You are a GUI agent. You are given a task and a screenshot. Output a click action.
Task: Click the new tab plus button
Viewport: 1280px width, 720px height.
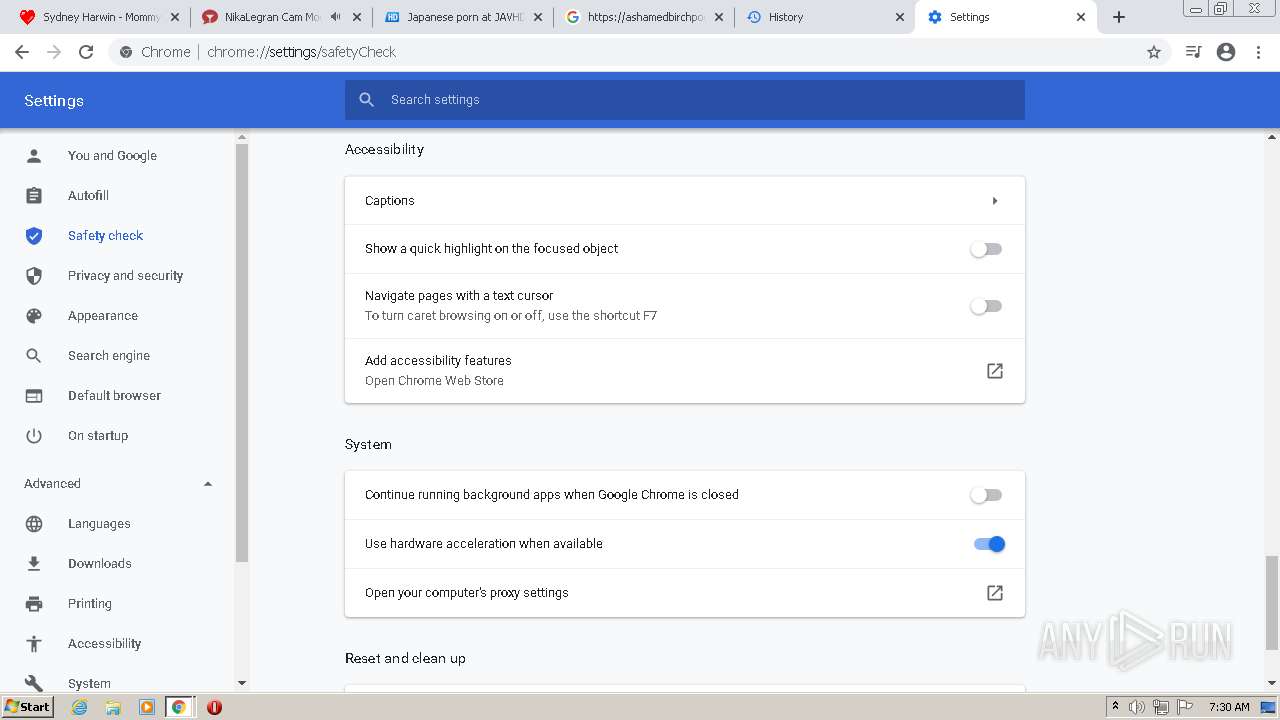point(1119,17)
